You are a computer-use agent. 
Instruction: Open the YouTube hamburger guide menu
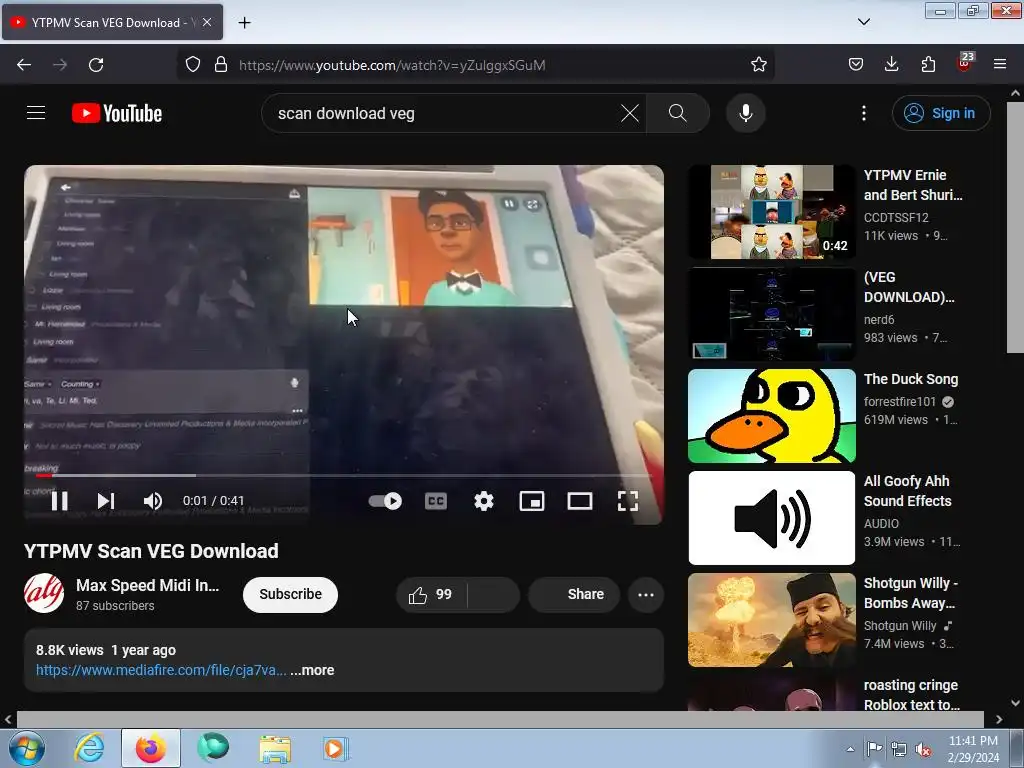pyautogui.click(x=36, y=113)
